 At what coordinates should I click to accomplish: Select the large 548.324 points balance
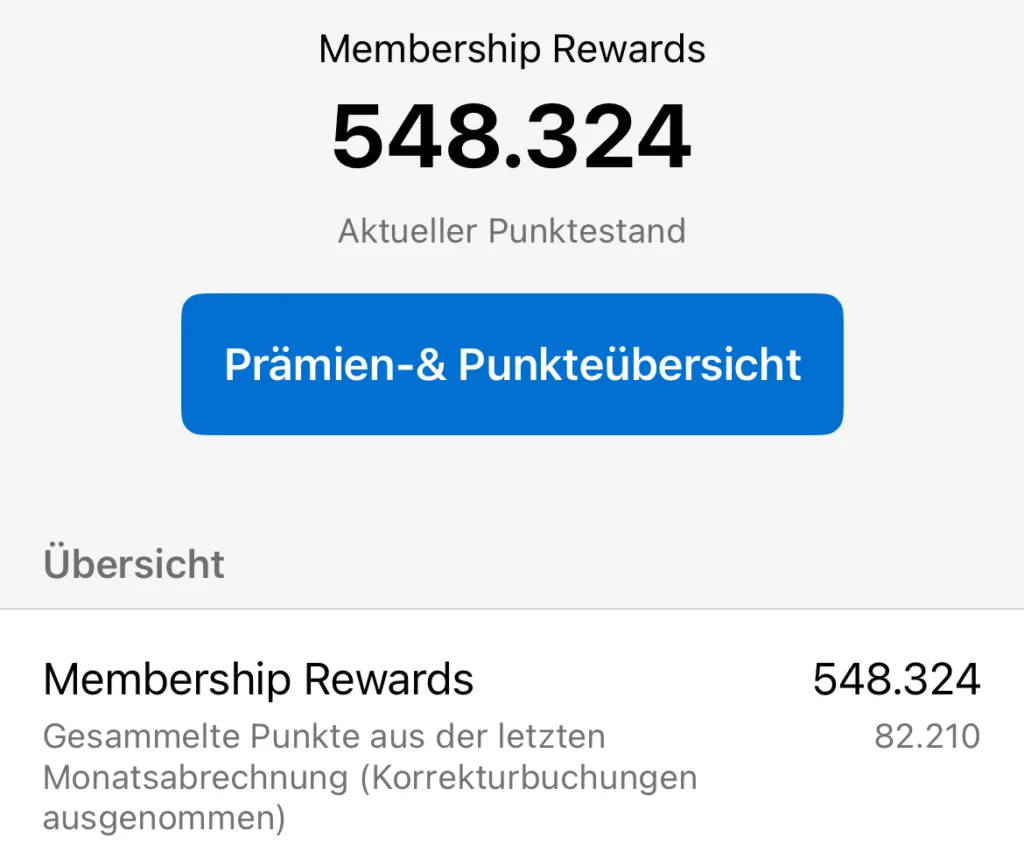(x=511, y=137)
